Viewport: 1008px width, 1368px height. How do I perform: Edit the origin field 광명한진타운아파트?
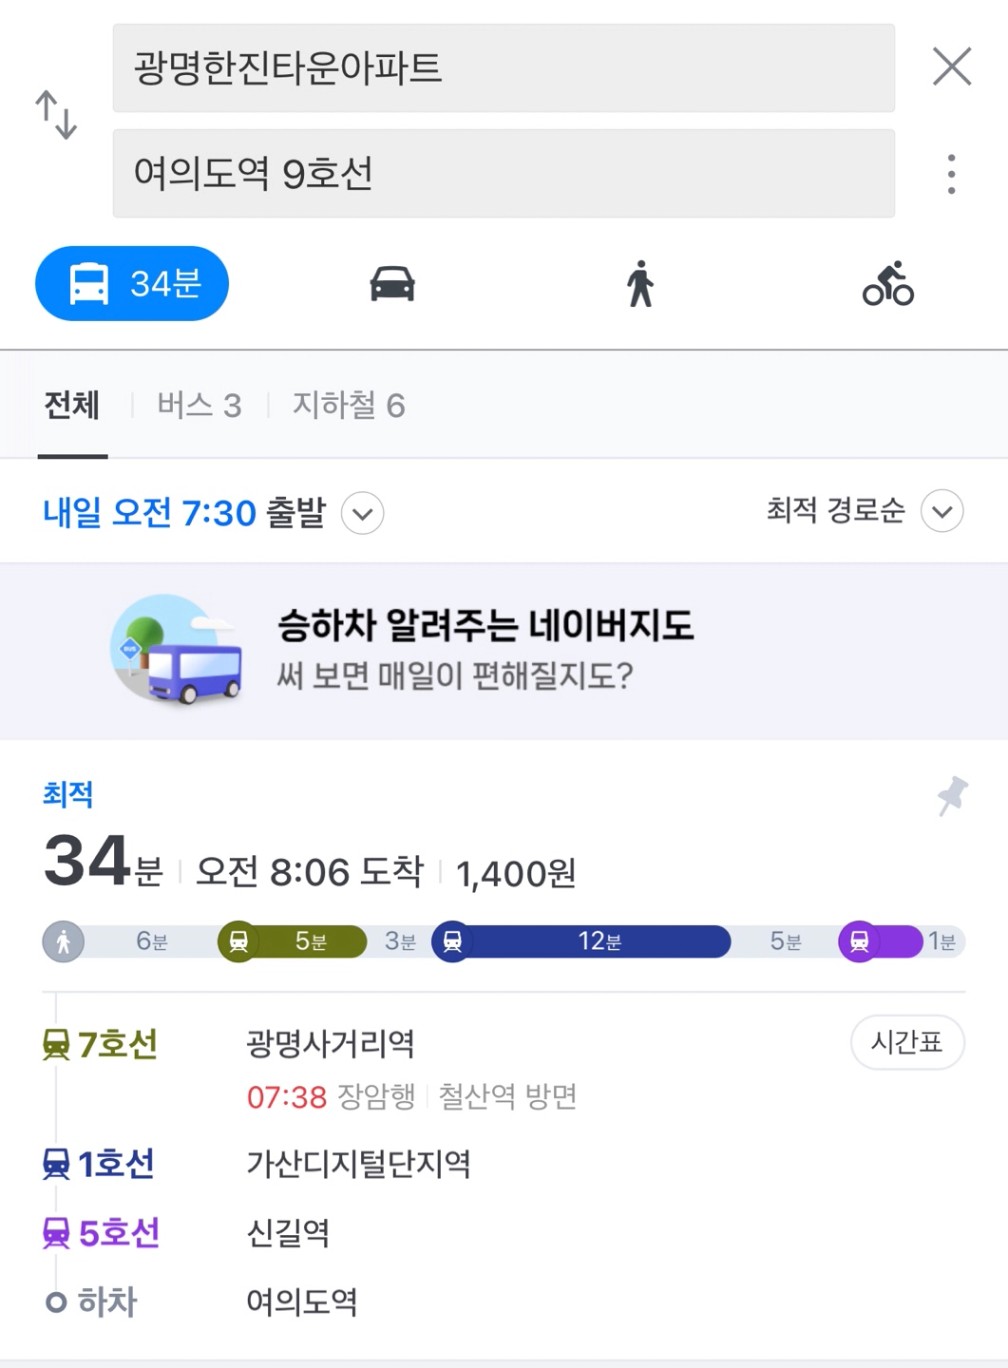coord(503,68)
